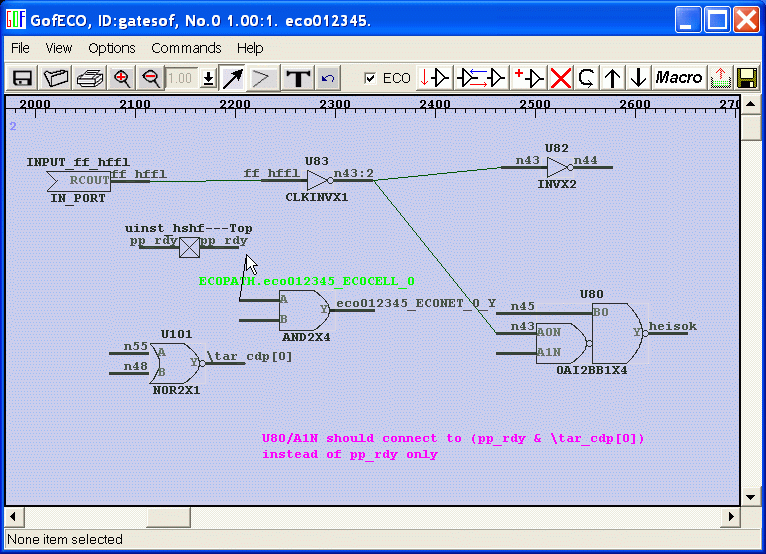
Task: Open the Commands menu
Action: pos(186,48)
